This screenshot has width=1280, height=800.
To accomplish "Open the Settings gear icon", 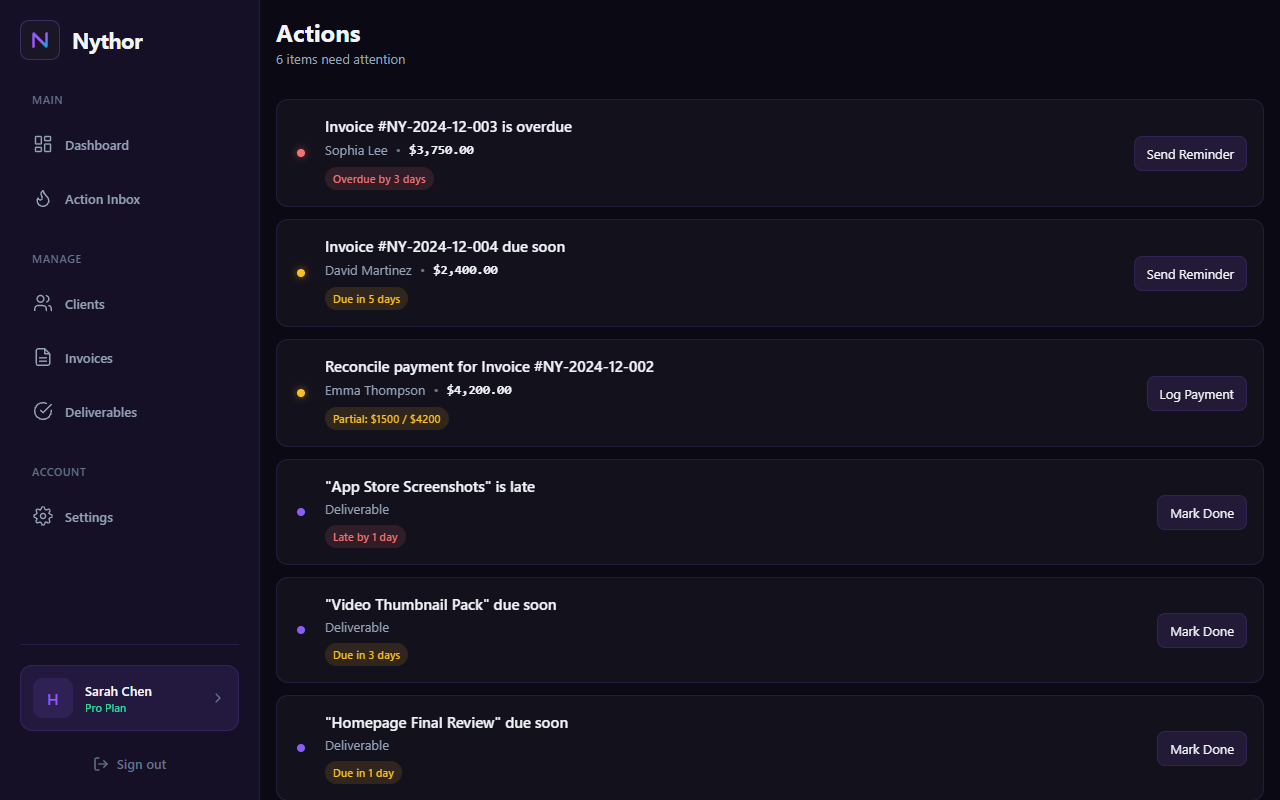I will click(43, 516).
